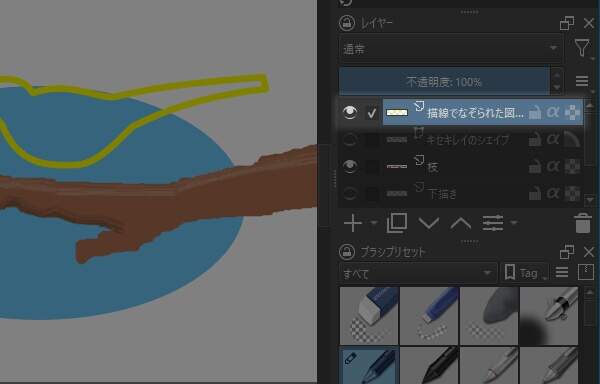The height and width of the screenshot is (384, 600).
Task: Click the arc icon on セキレイのシェイプ layer
Action: click(572, 140)
